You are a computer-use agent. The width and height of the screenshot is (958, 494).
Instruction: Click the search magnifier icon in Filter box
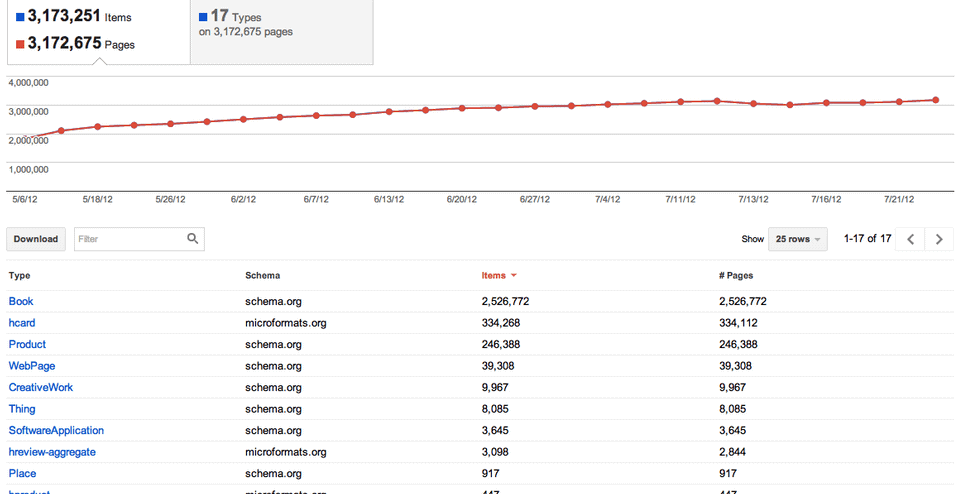(x=192, y=239)
